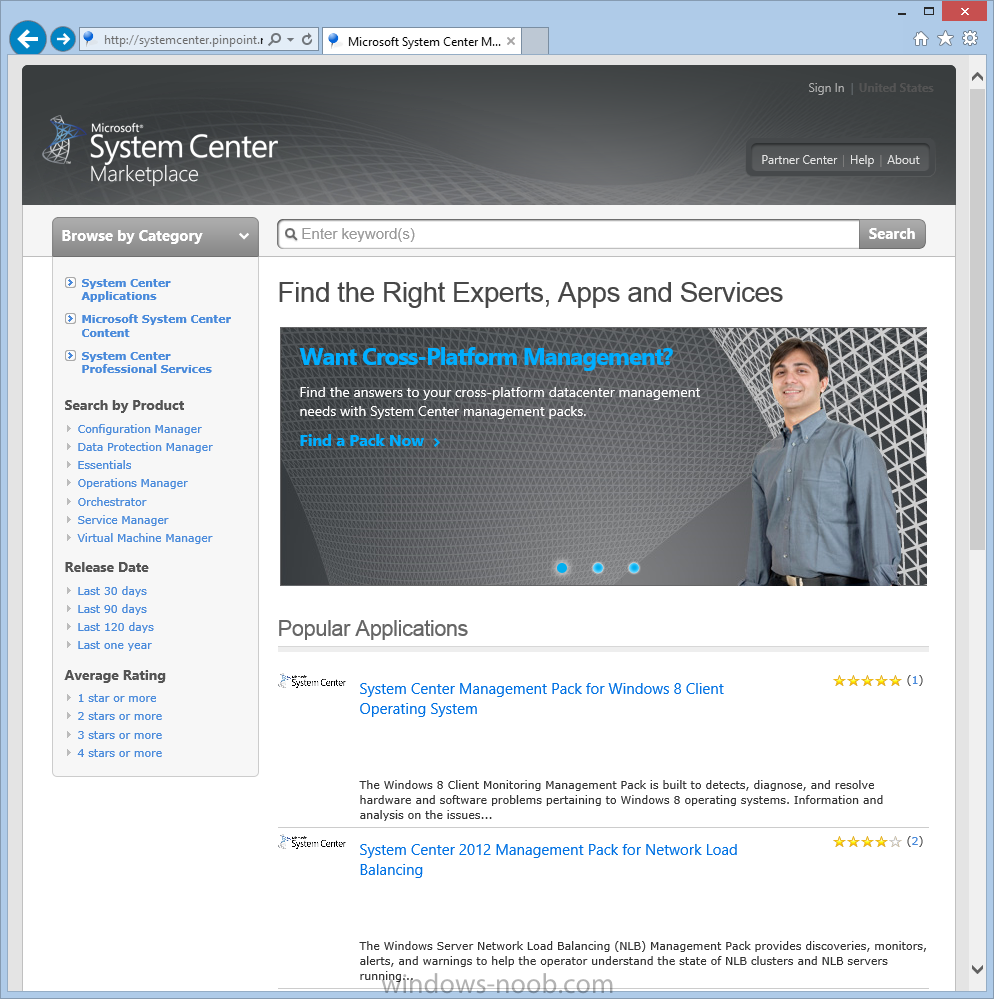Open the Help header link

[861, 160]
